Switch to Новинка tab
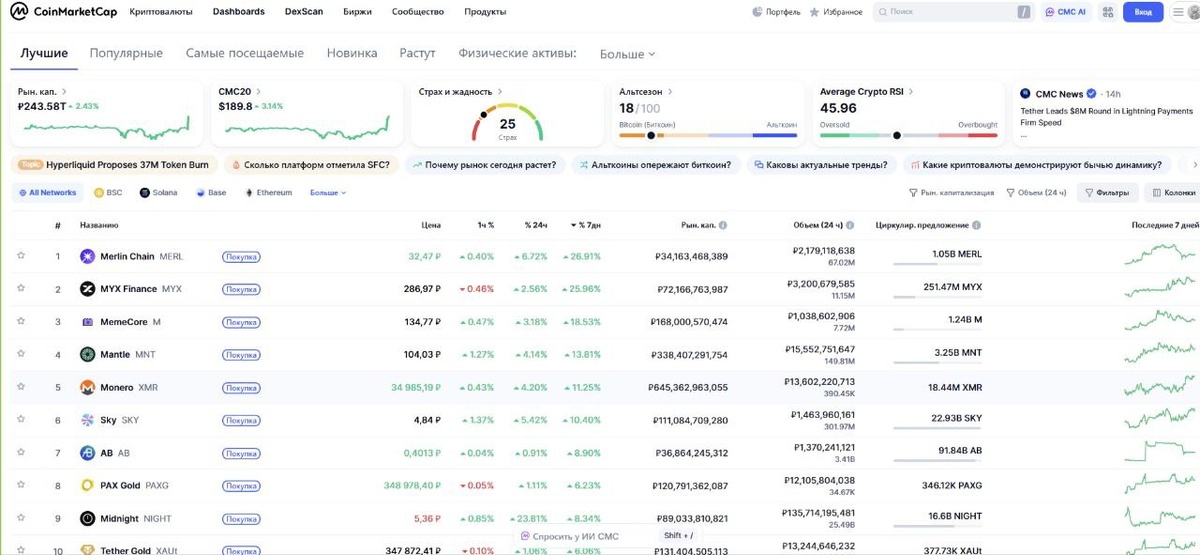This screenshot has width=1200, height=555. point(352,53)
